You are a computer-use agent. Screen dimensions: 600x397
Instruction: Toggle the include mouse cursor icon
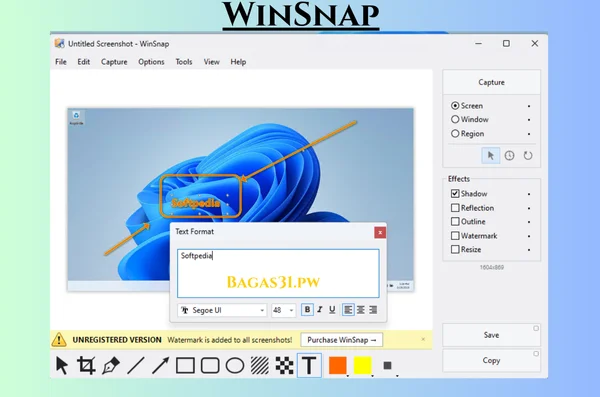tap(491, 155)
